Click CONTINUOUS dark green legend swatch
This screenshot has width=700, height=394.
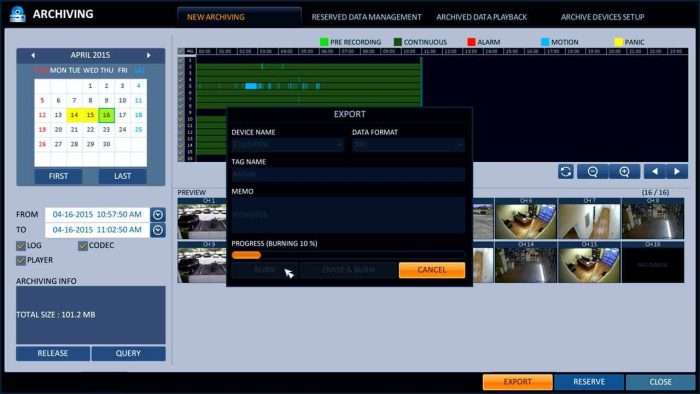tap(398, 42)
